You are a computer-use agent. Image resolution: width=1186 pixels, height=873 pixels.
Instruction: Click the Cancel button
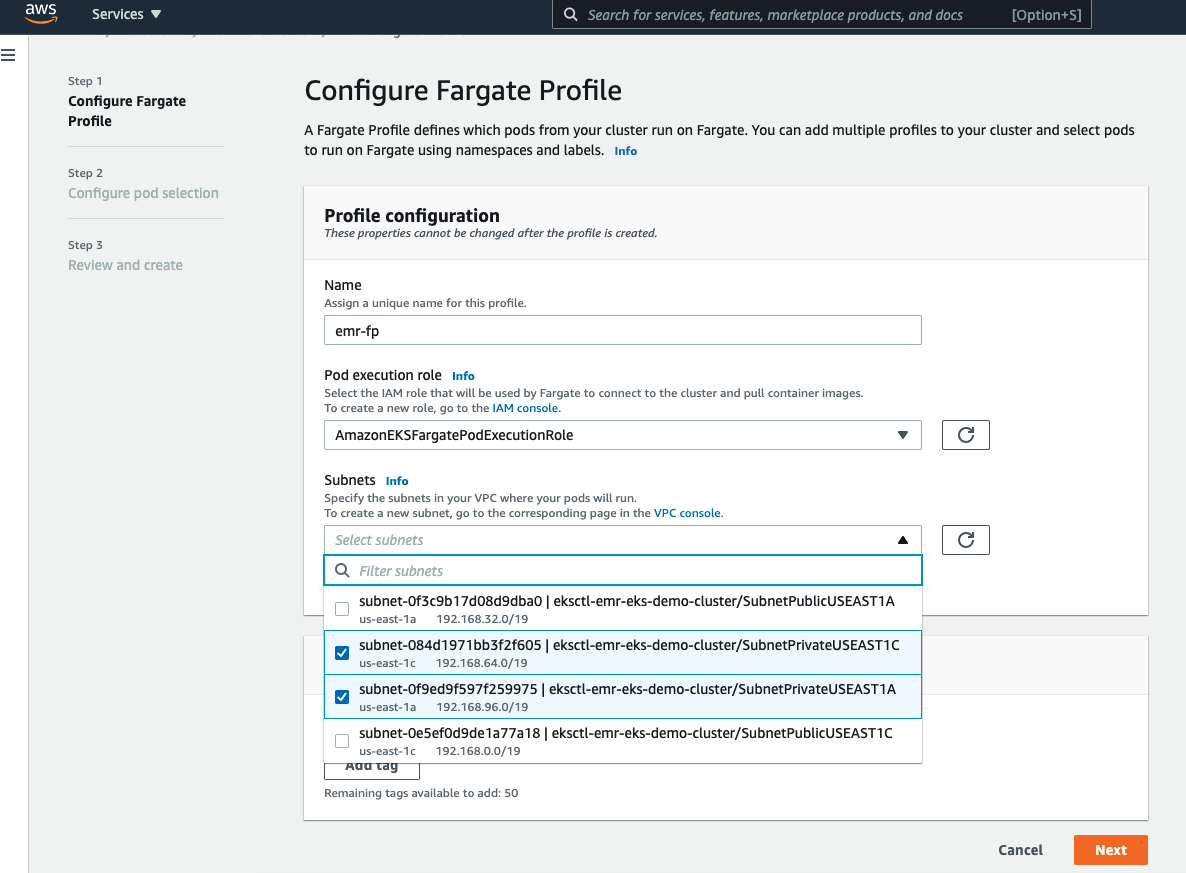pos(1020,849)
